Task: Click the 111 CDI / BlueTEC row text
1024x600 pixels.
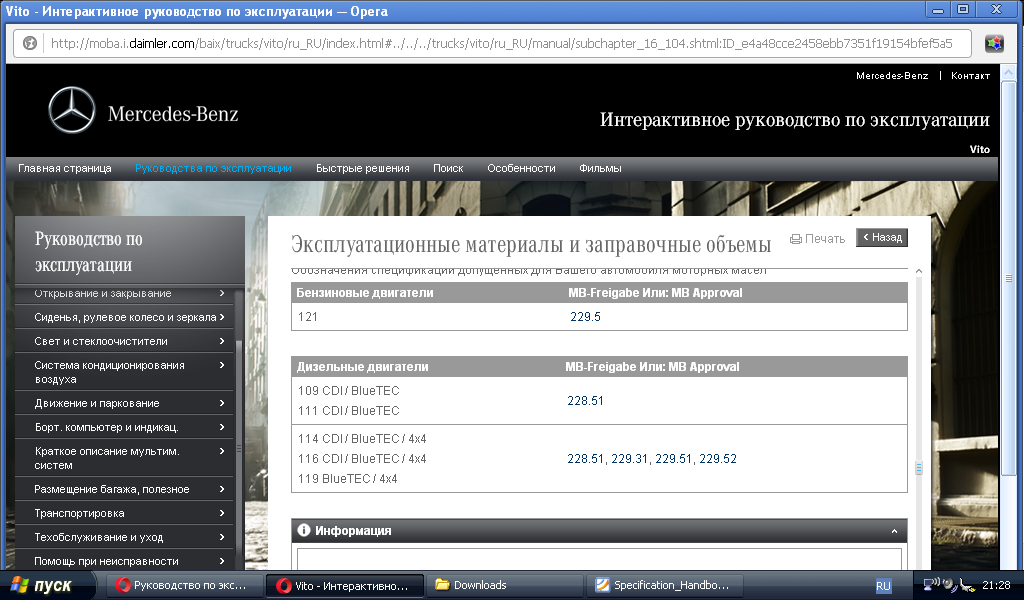Action: click(349, 411)
